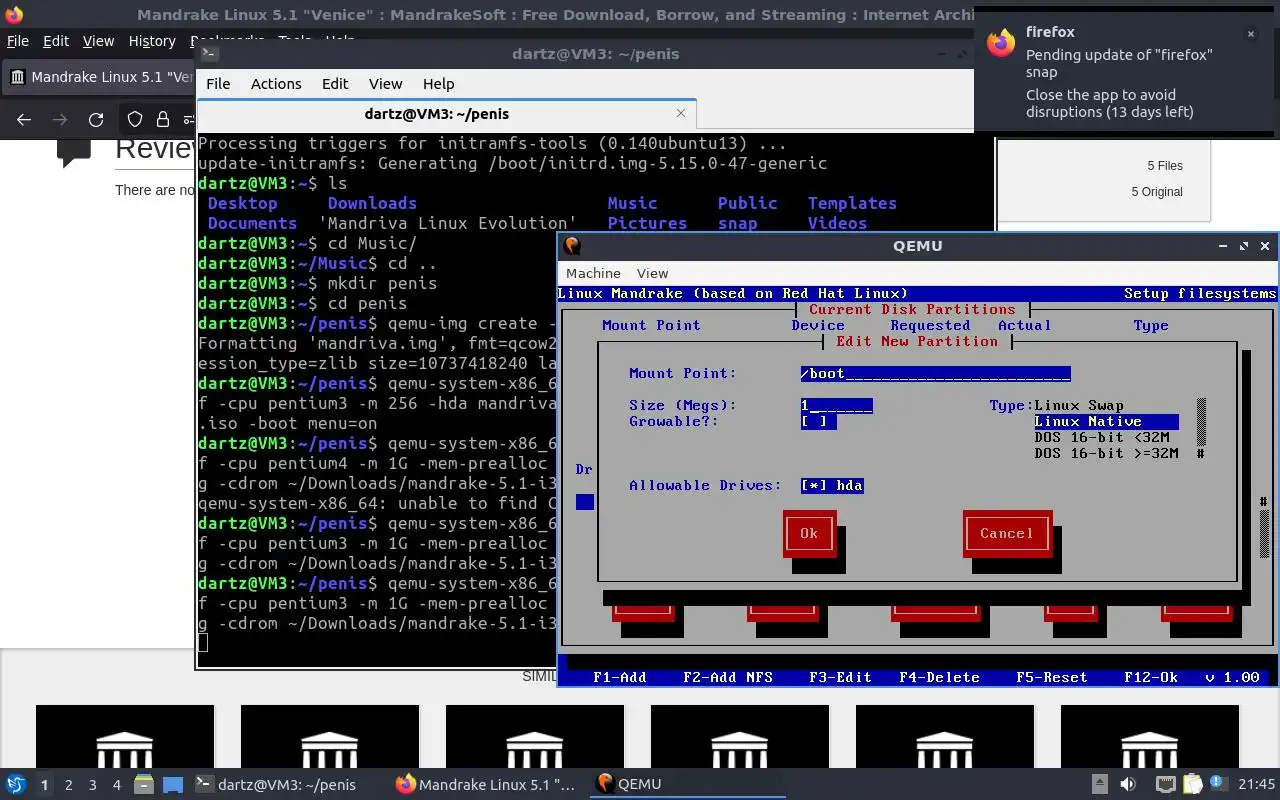Click the partition Type list scrollbar
The height and width of the screenshot is (800, 1280).
point(1201,429)
